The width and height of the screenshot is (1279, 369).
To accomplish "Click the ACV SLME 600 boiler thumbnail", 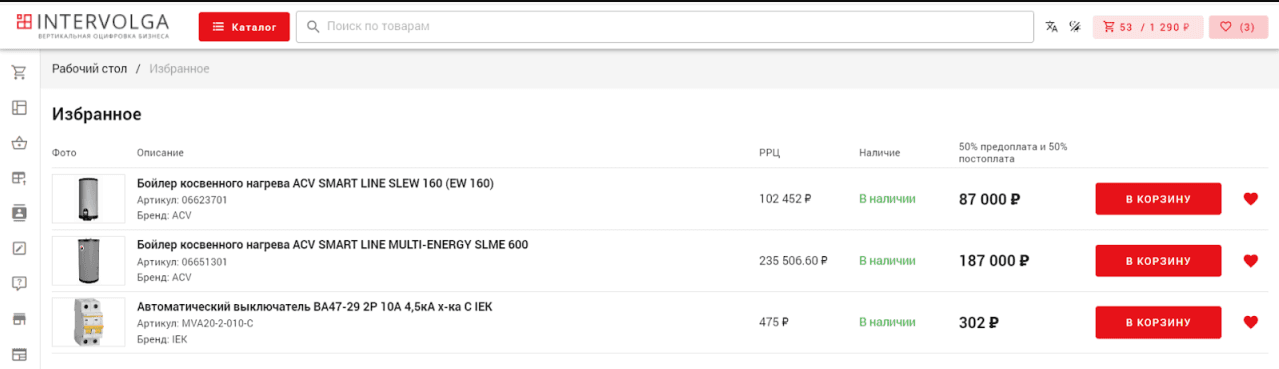I will coord(88,261).
